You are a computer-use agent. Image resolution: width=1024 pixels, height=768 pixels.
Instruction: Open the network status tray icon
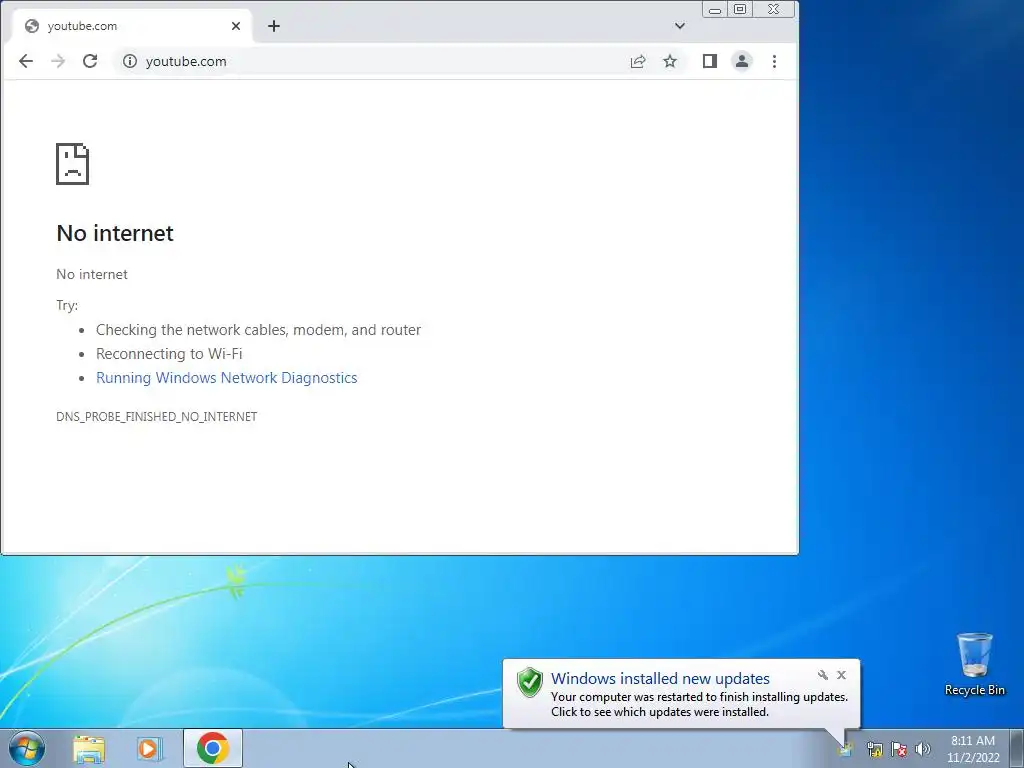click(874, 749)
